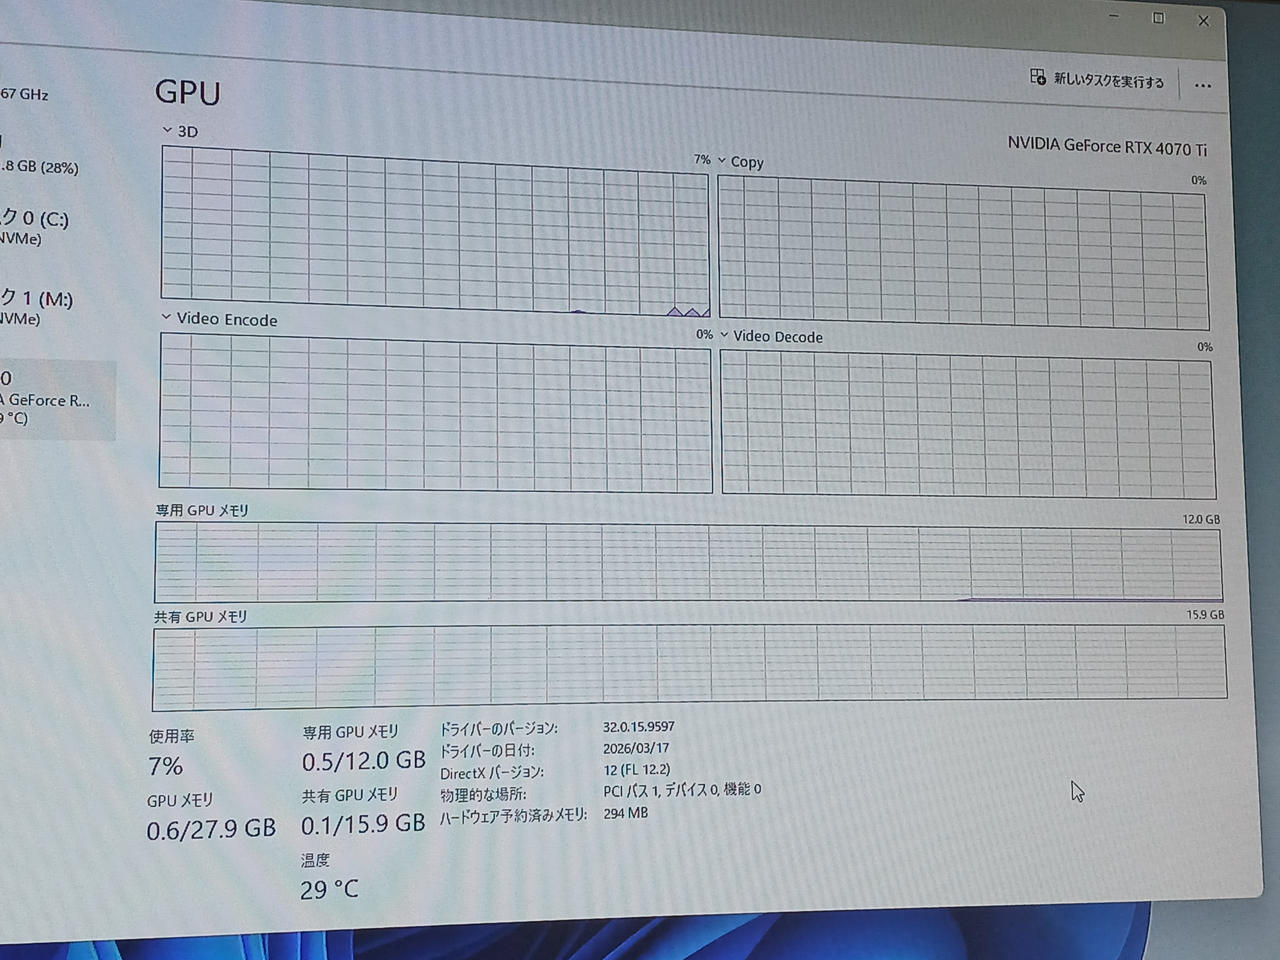The image size is (1280, 960).
Task: Select Disk 0 (C:) in the sidebar
Action: (35, 227)
